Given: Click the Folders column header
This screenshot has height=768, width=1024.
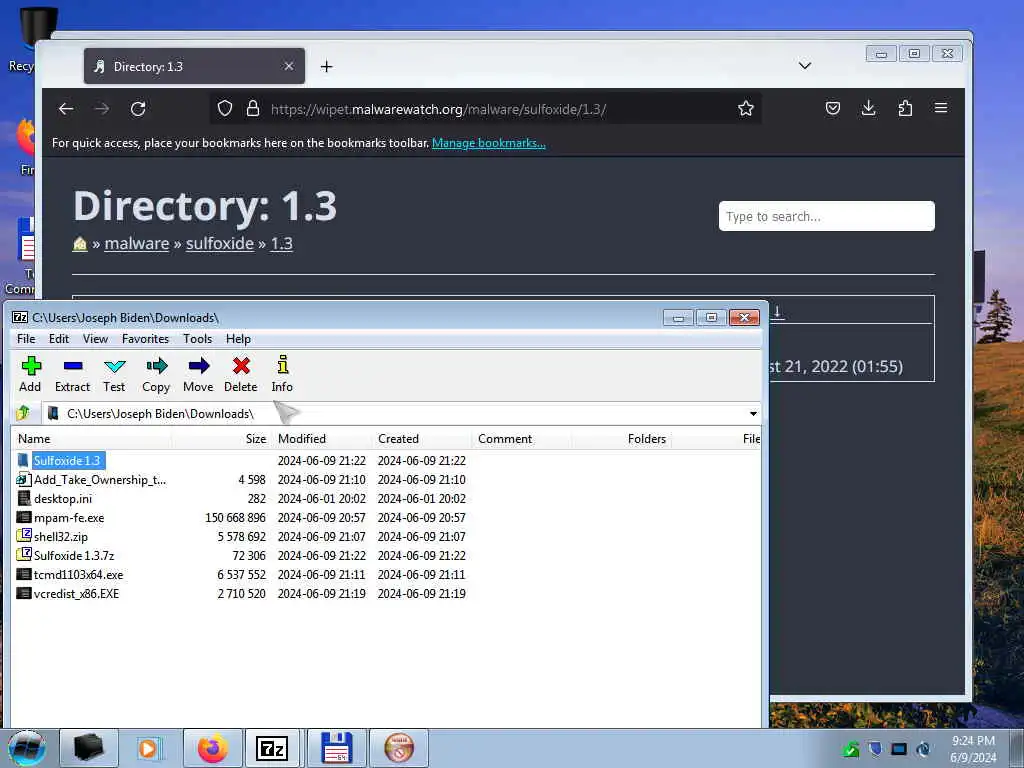Looking at the screenshot, I should tap(621, 439).
